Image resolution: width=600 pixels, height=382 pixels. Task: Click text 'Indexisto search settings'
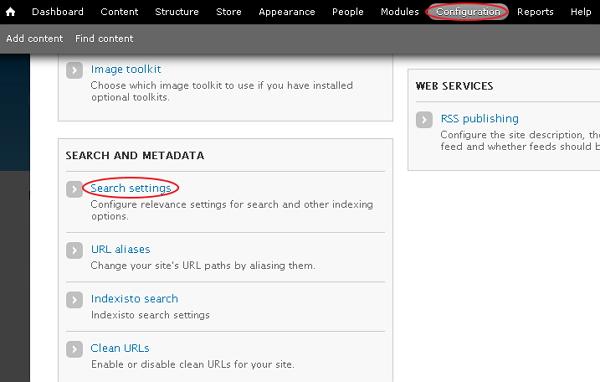click(150, 315)
